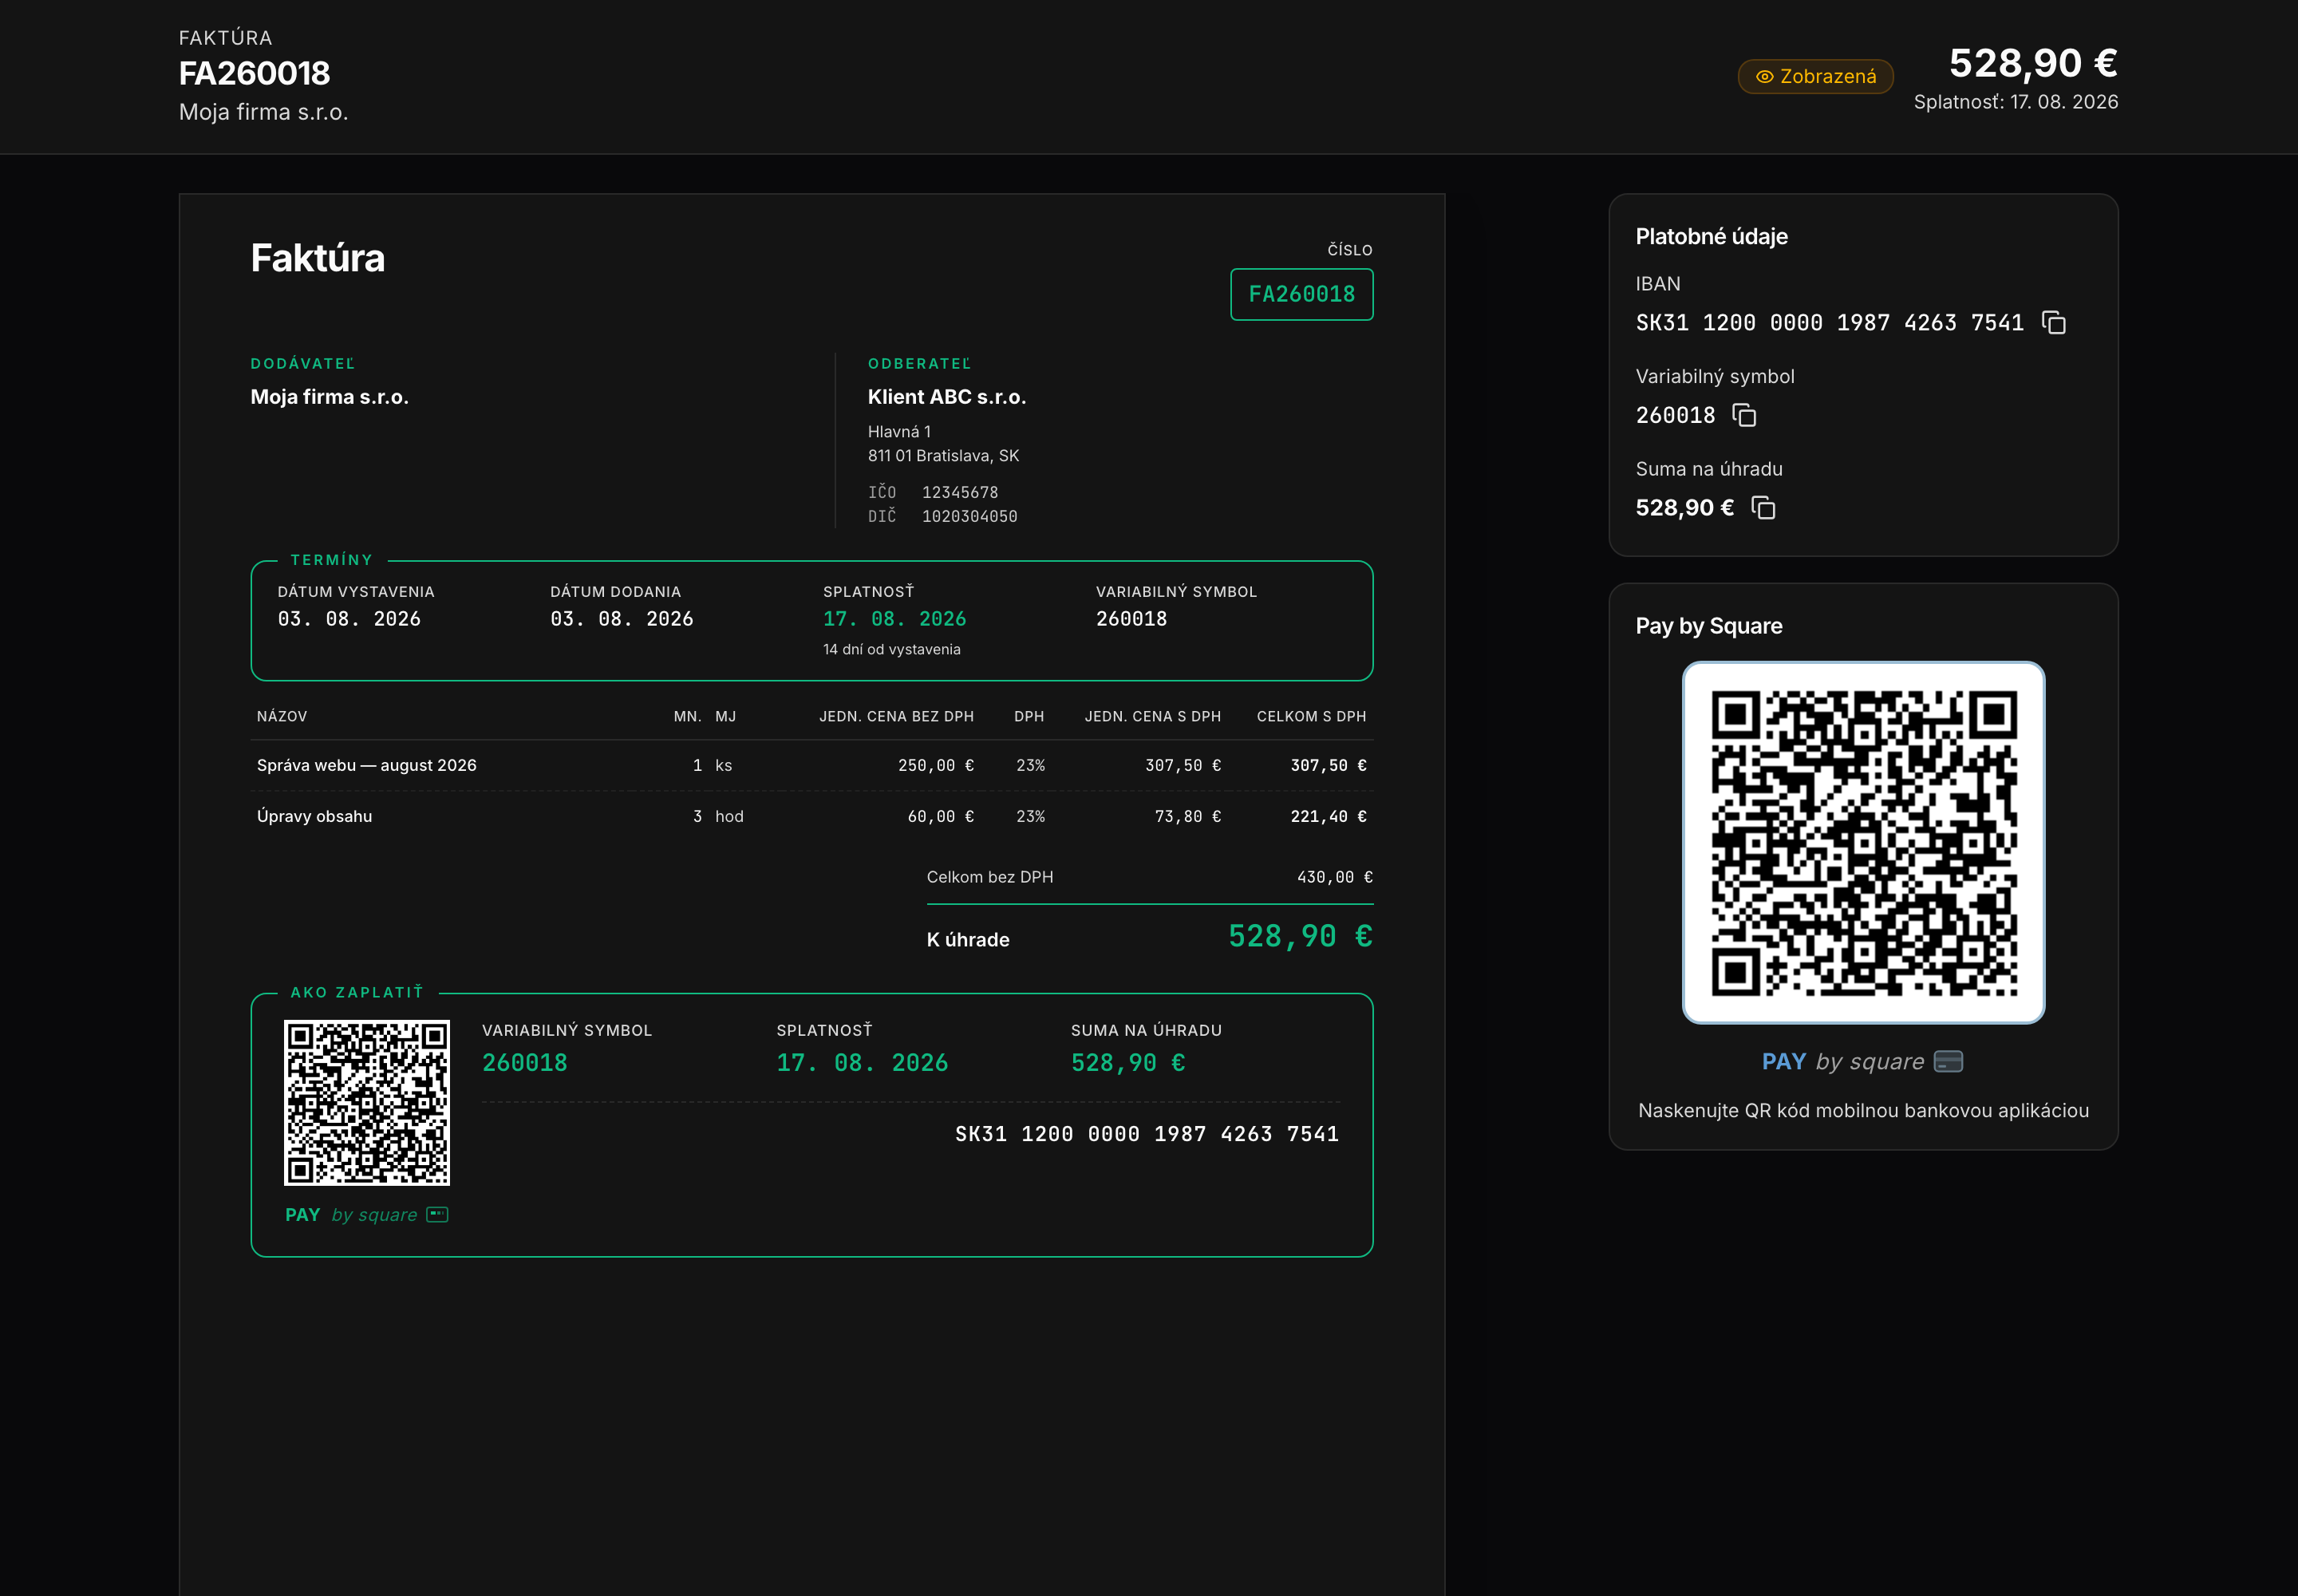Click the Zobrazená status badge

tap(1815, 76)
